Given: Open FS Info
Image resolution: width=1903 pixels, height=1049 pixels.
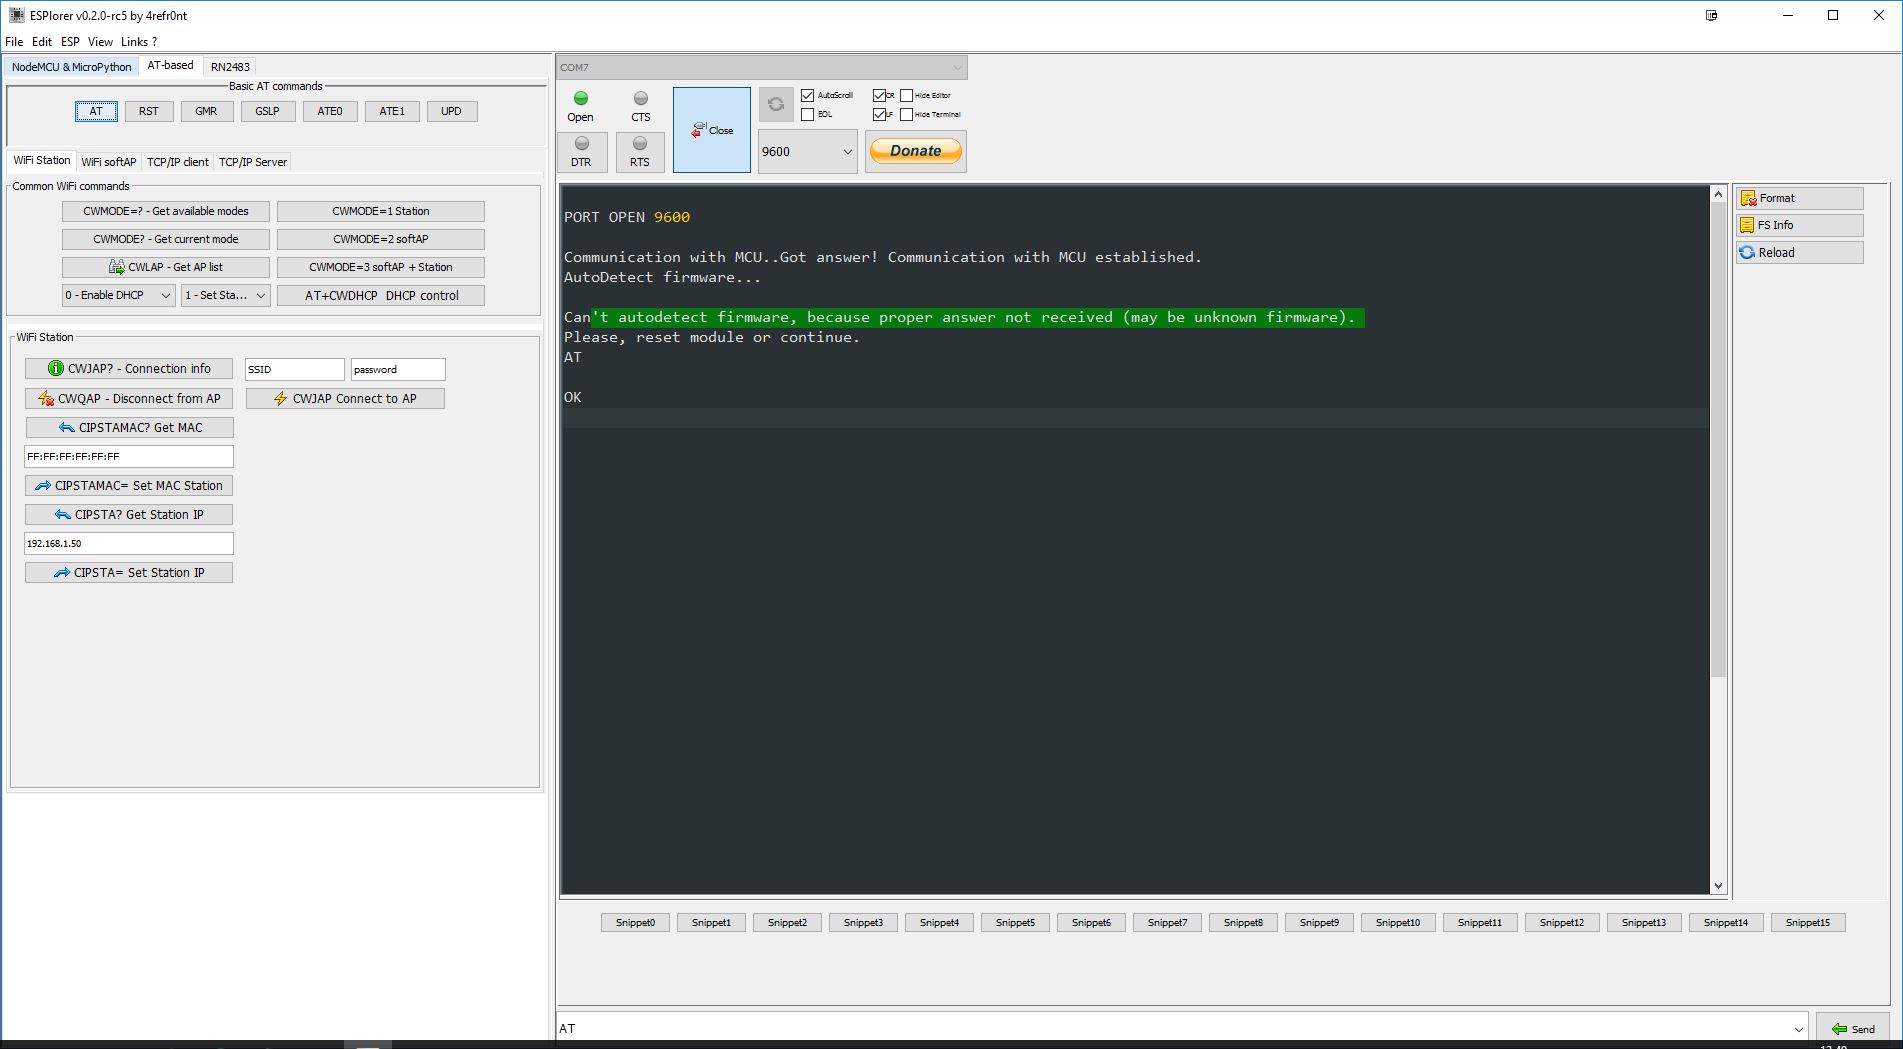Looking at the screenshot, I should tap(1799, 225).
